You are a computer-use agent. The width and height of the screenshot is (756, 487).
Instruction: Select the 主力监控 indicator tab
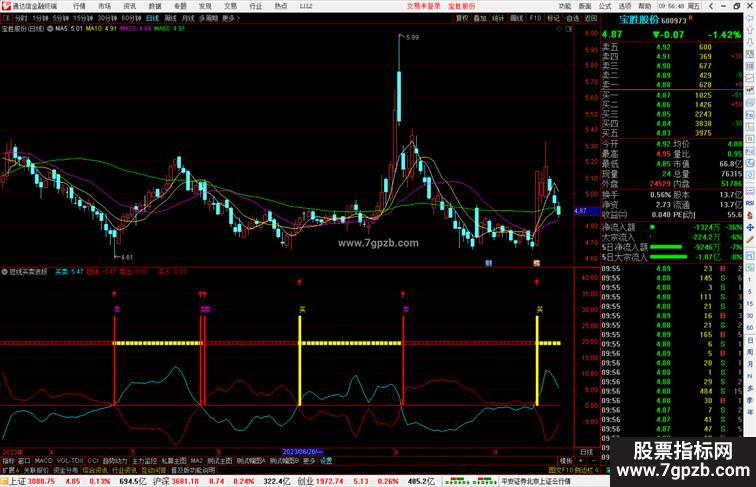point(144,461)
